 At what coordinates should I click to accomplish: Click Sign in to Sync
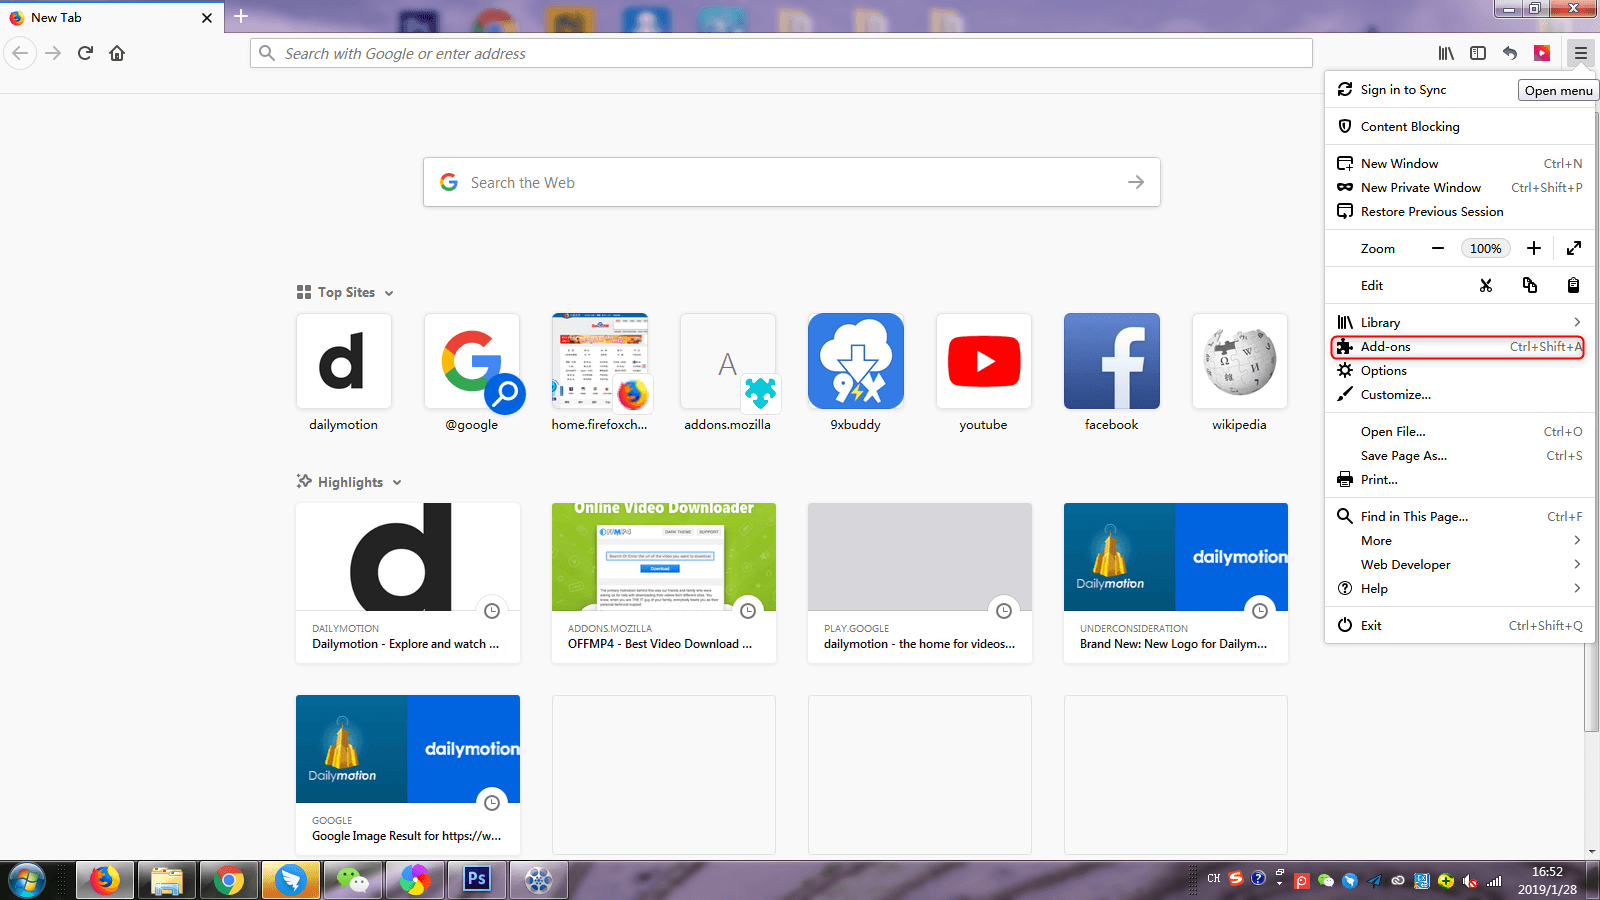point(1403,90)
